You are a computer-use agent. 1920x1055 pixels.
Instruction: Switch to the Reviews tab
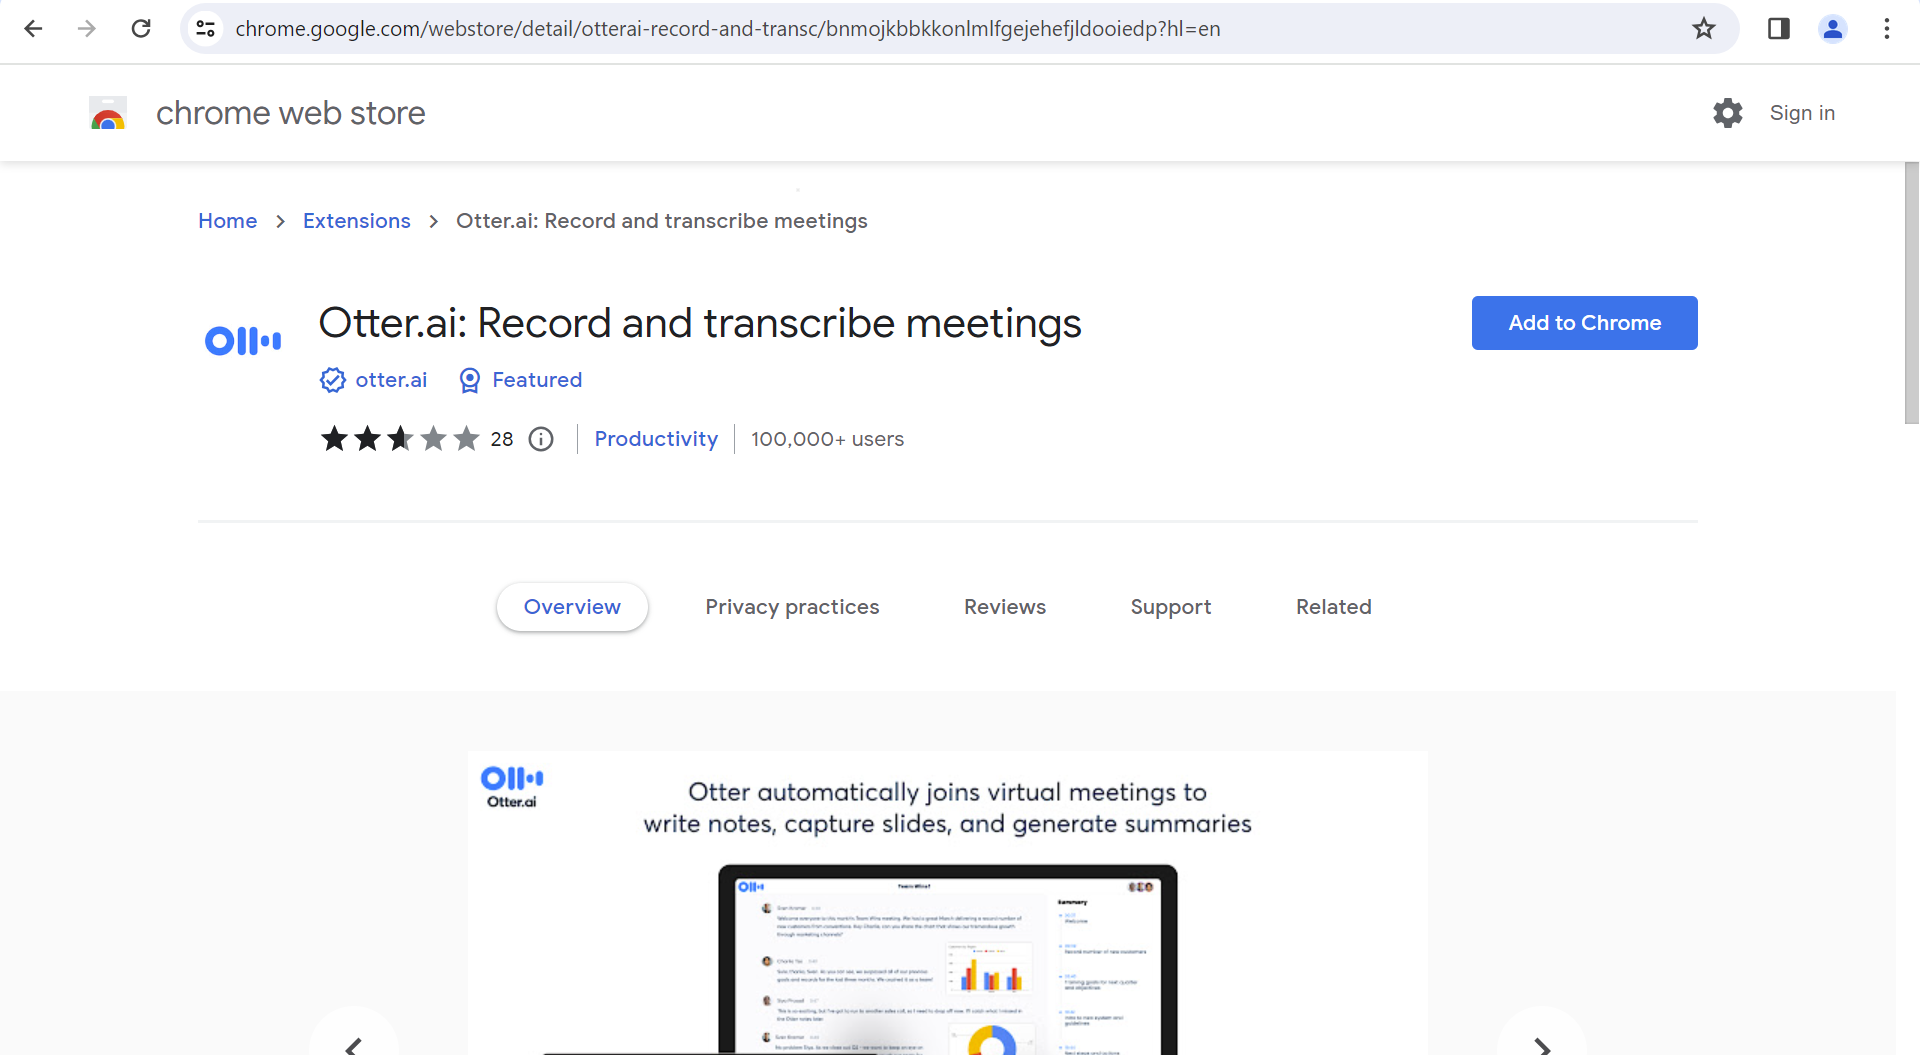[1005, 607]
